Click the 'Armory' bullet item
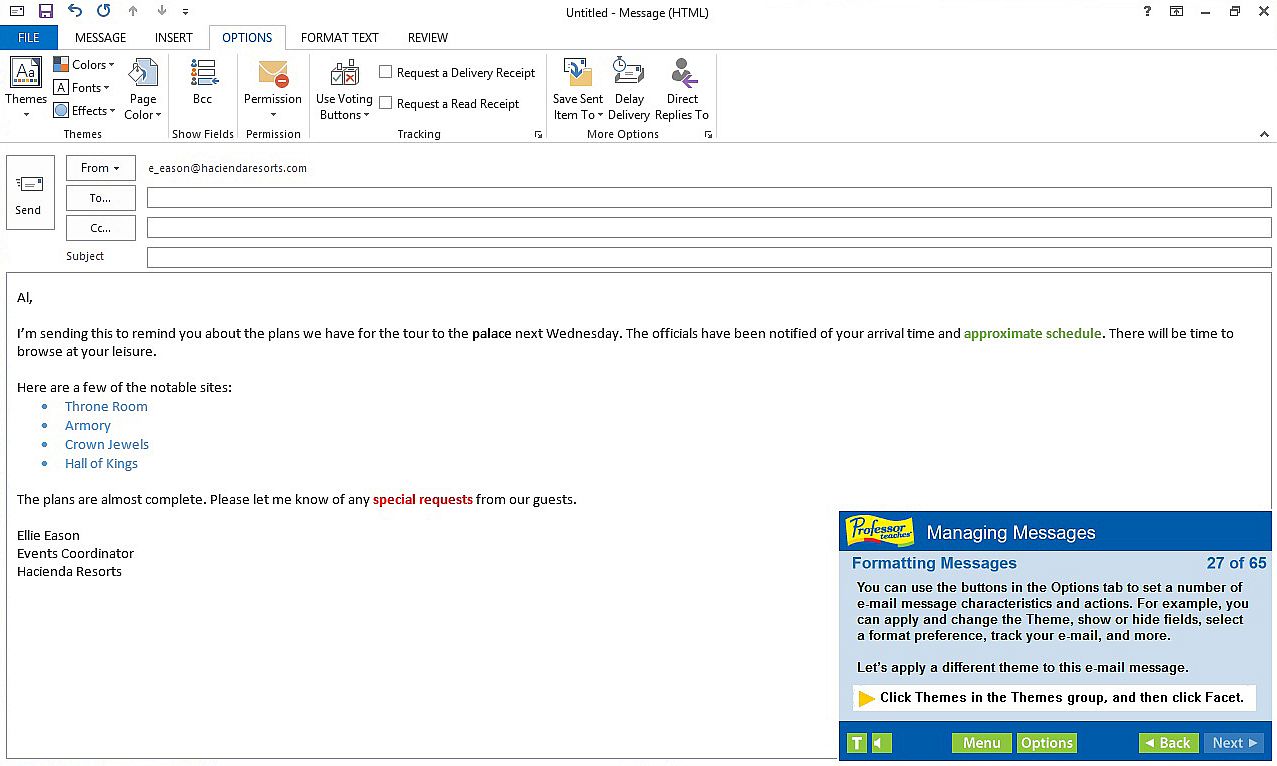Image resolution: width=1277 pixels, height=766 pixels. pyautogui.click(x=88, y=425)
